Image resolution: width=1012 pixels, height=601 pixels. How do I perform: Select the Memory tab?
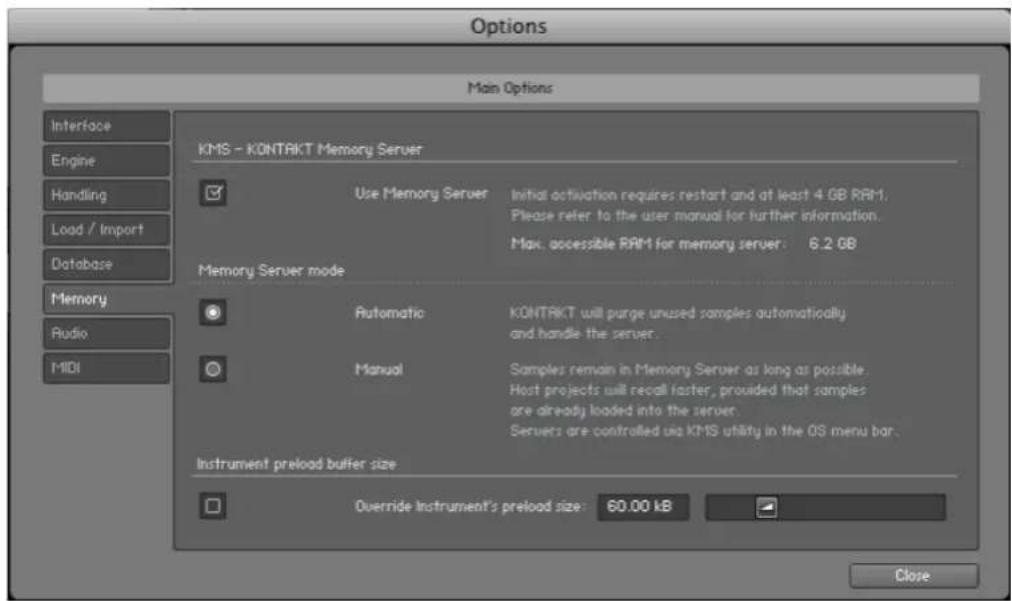108,299
